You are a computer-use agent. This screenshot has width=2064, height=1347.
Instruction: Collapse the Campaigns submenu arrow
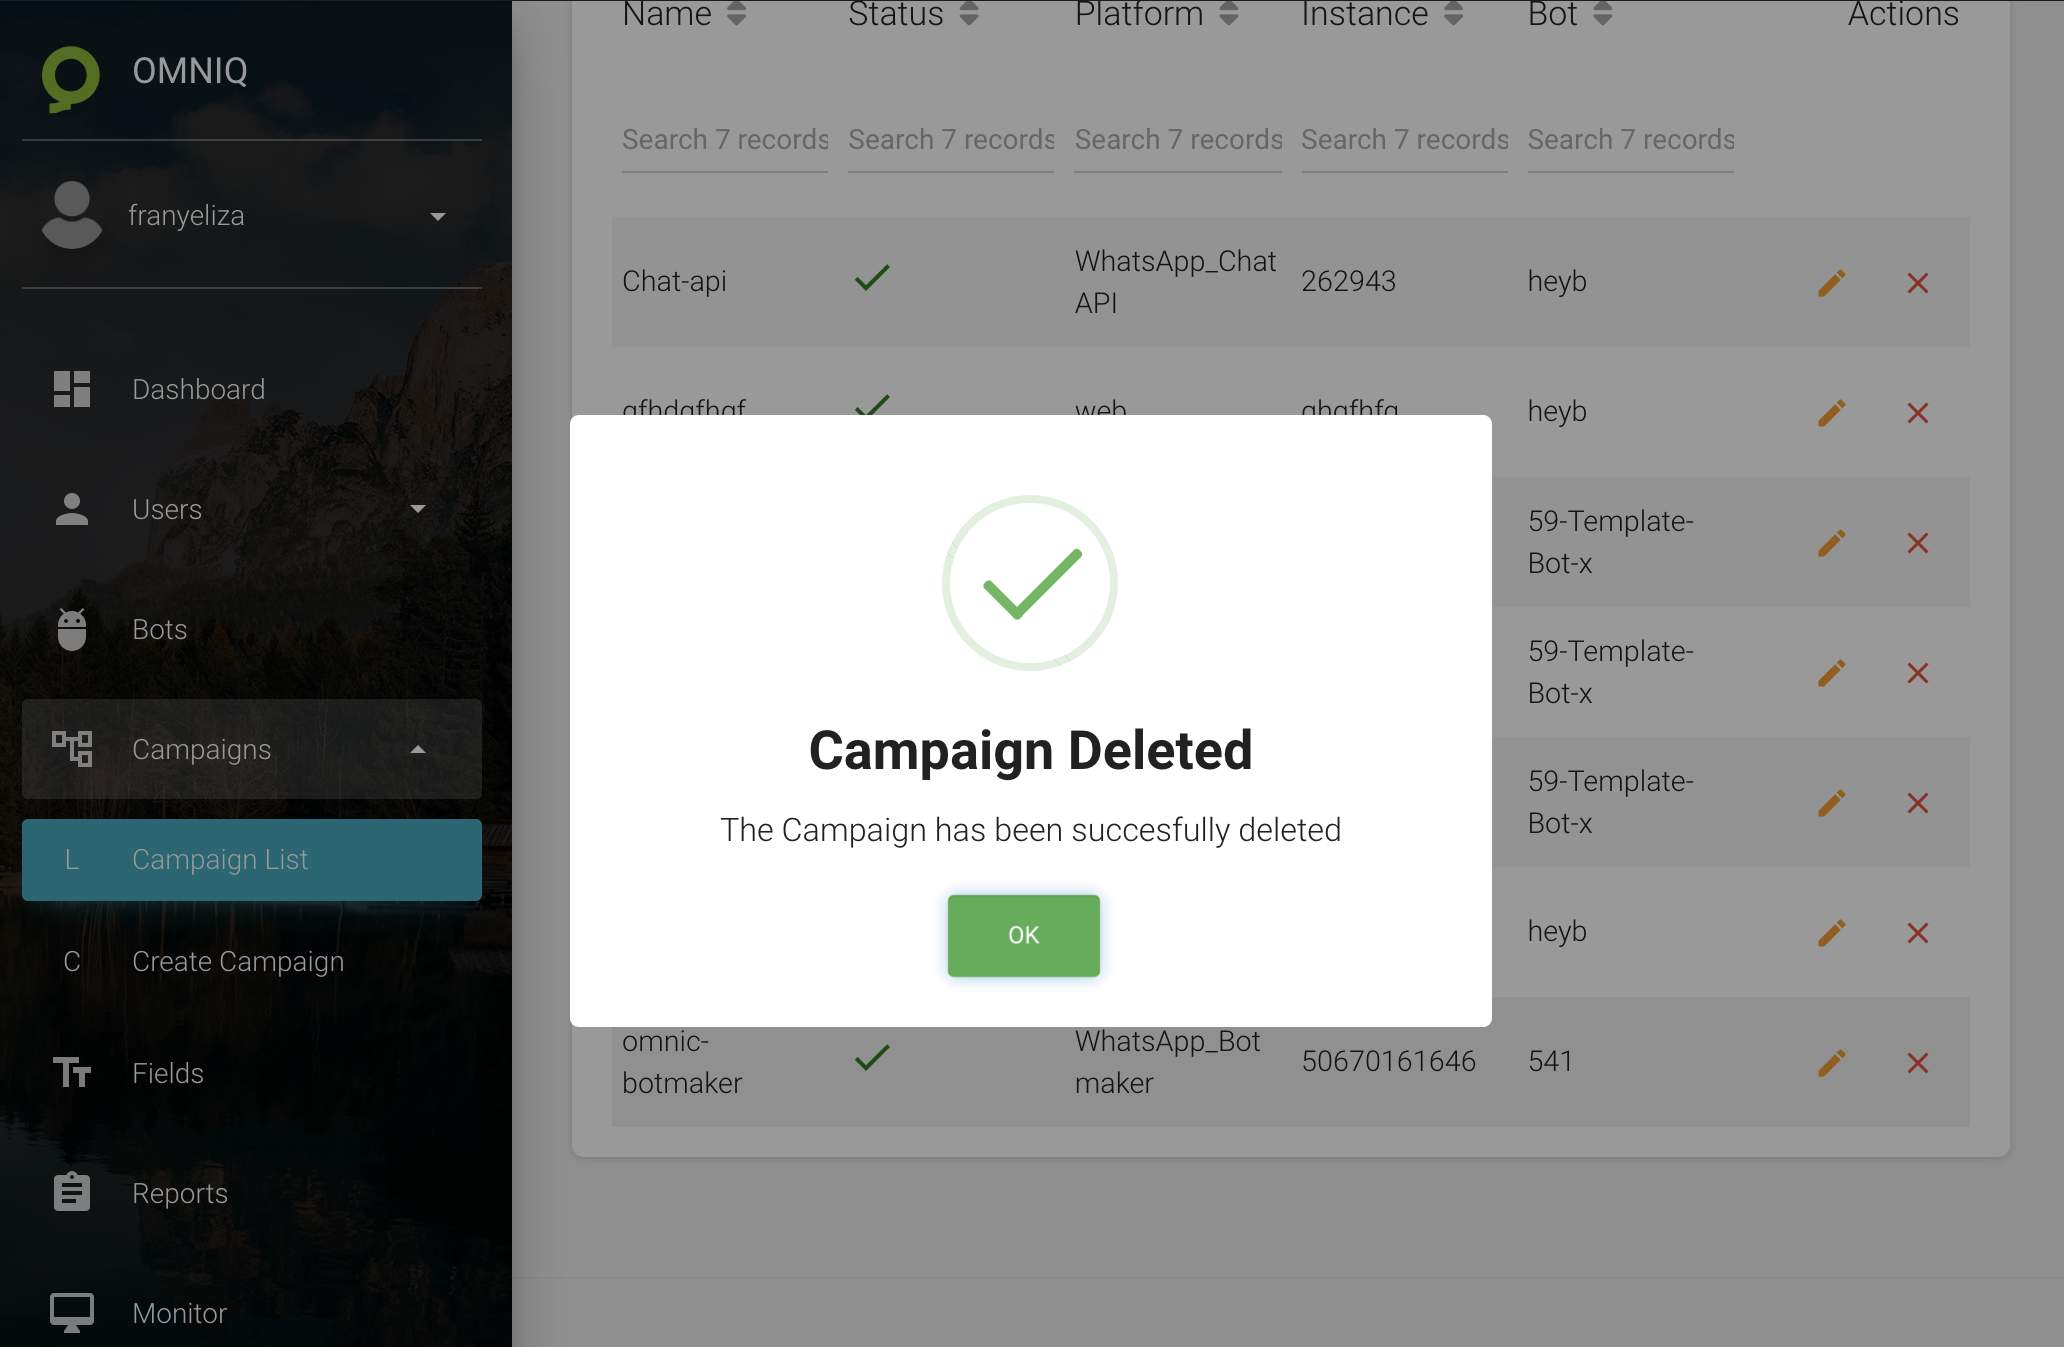[x=418, y=749]
